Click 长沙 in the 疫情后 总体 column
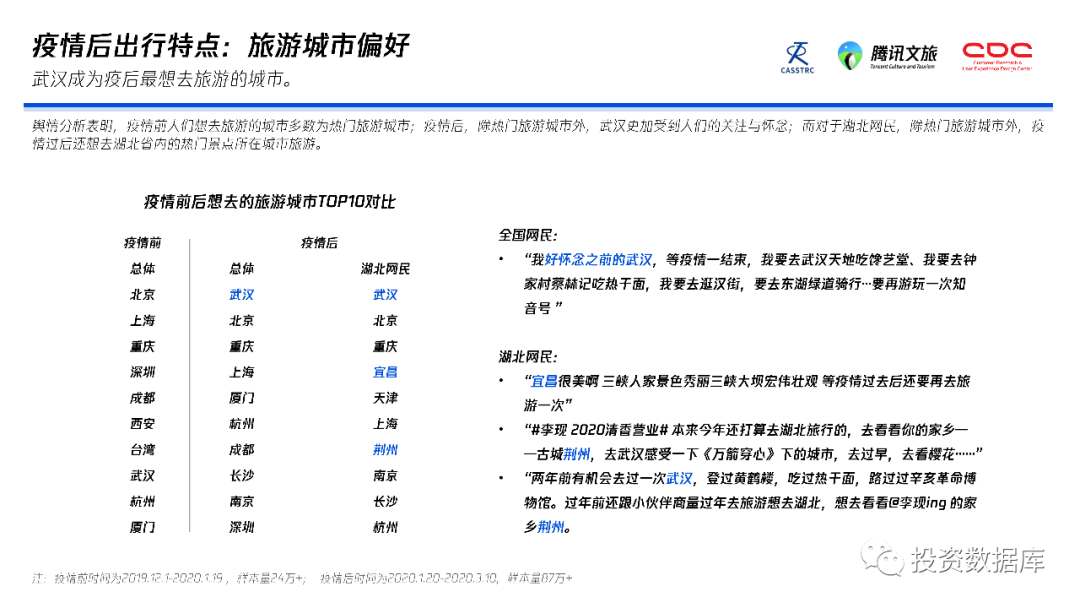 [242, 476]
